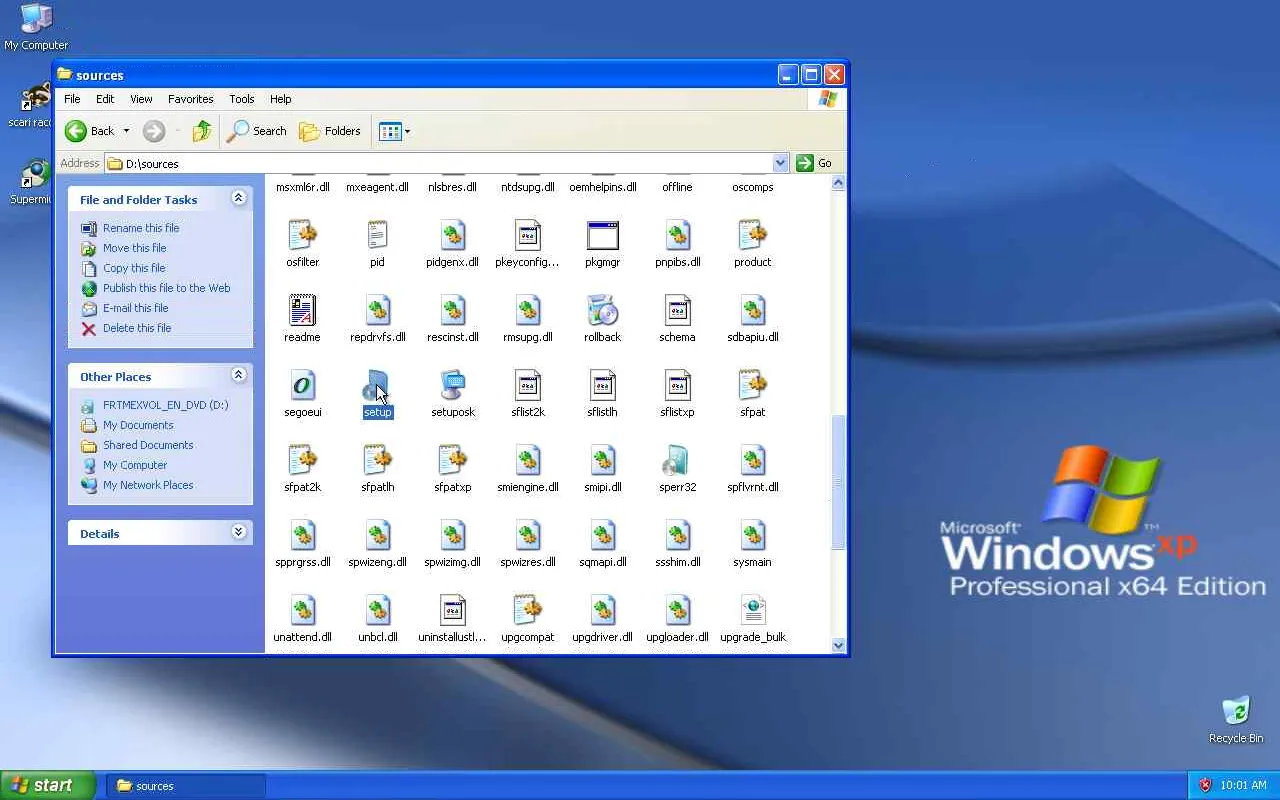Select the osfilter file icon
Viewport: 1280px width, 800px height.
pos(302,236)
